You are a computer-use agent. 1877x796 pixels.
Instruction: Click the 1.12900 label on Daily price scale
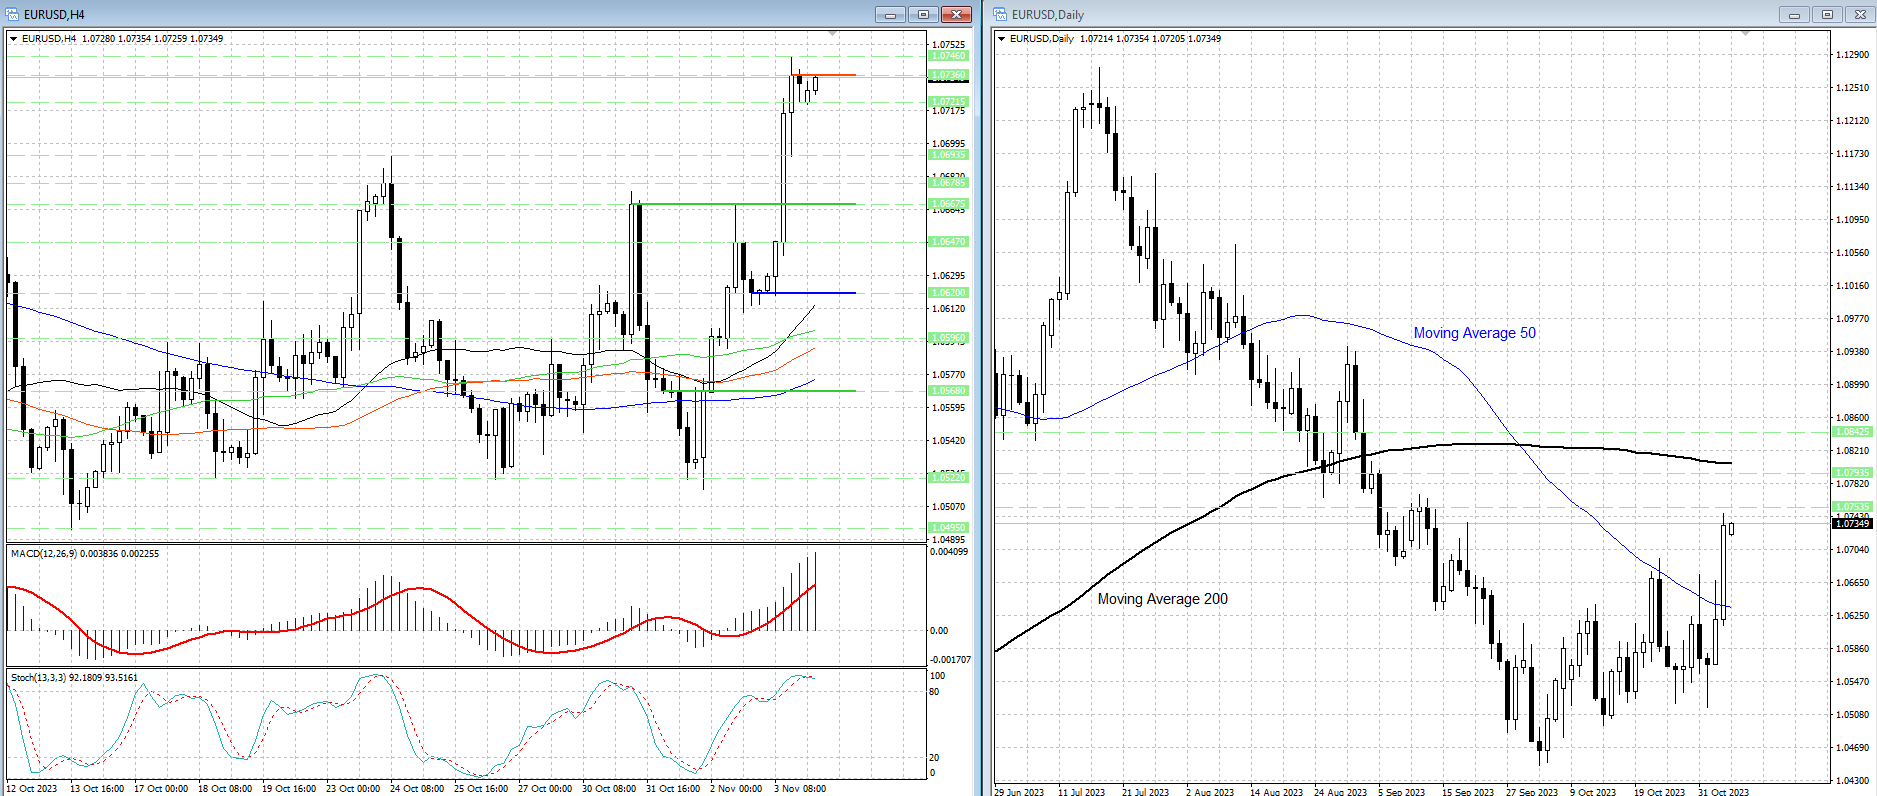click(1853, 55)
